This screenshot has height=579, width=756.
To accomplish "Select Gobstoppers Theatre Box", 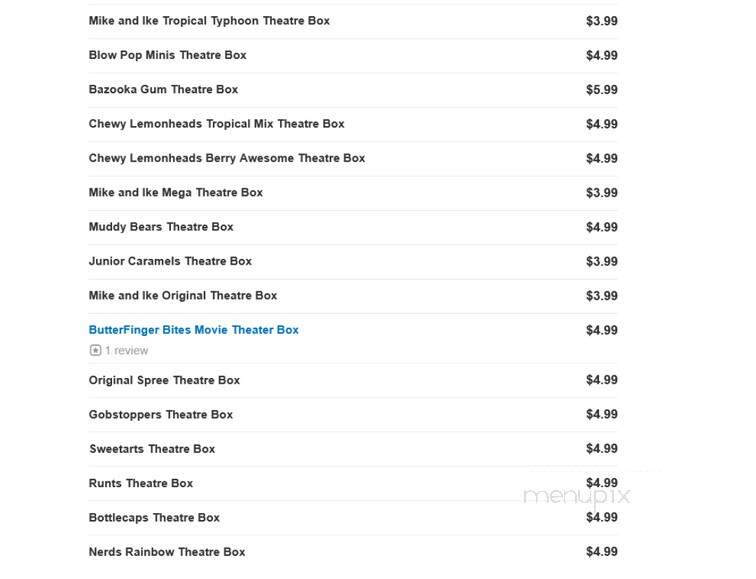I will pyautogui.click(x=161, y=415).
